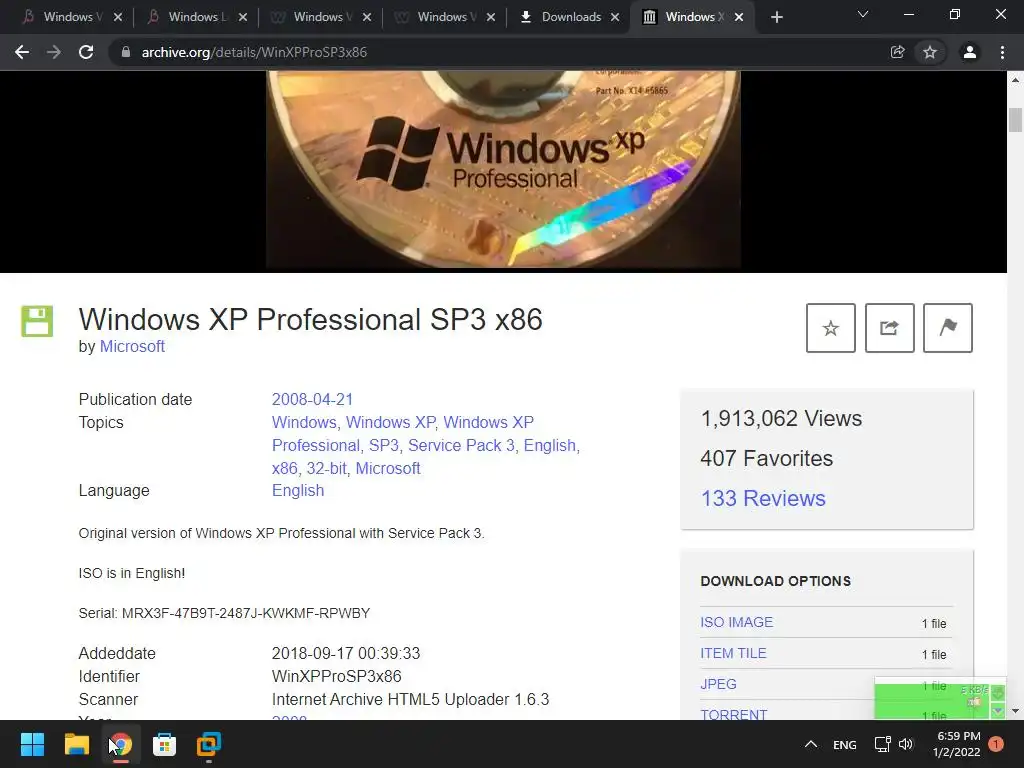
Task: Click the forward navigation arrow
Action: (54, 52)
